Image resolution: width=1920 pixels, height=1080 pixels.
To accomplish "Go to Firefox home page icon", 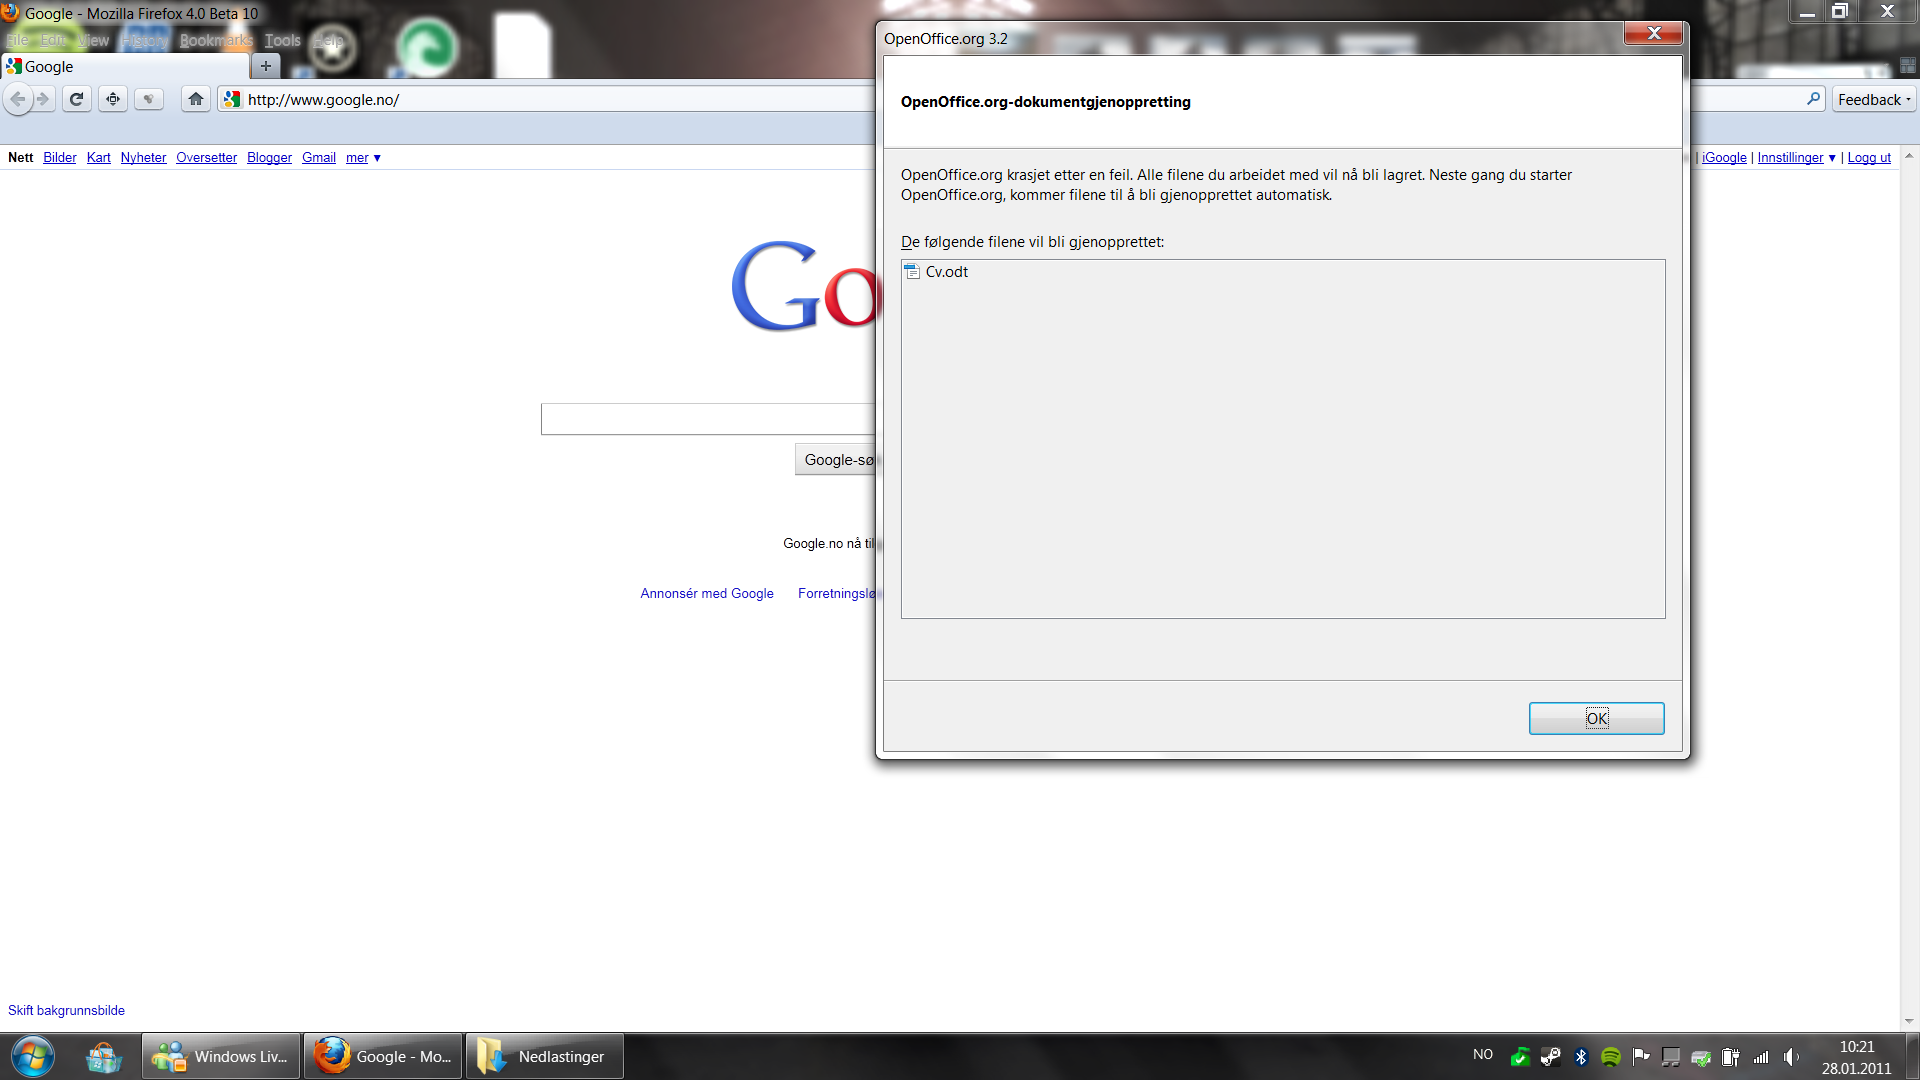I will click(196, 99).
